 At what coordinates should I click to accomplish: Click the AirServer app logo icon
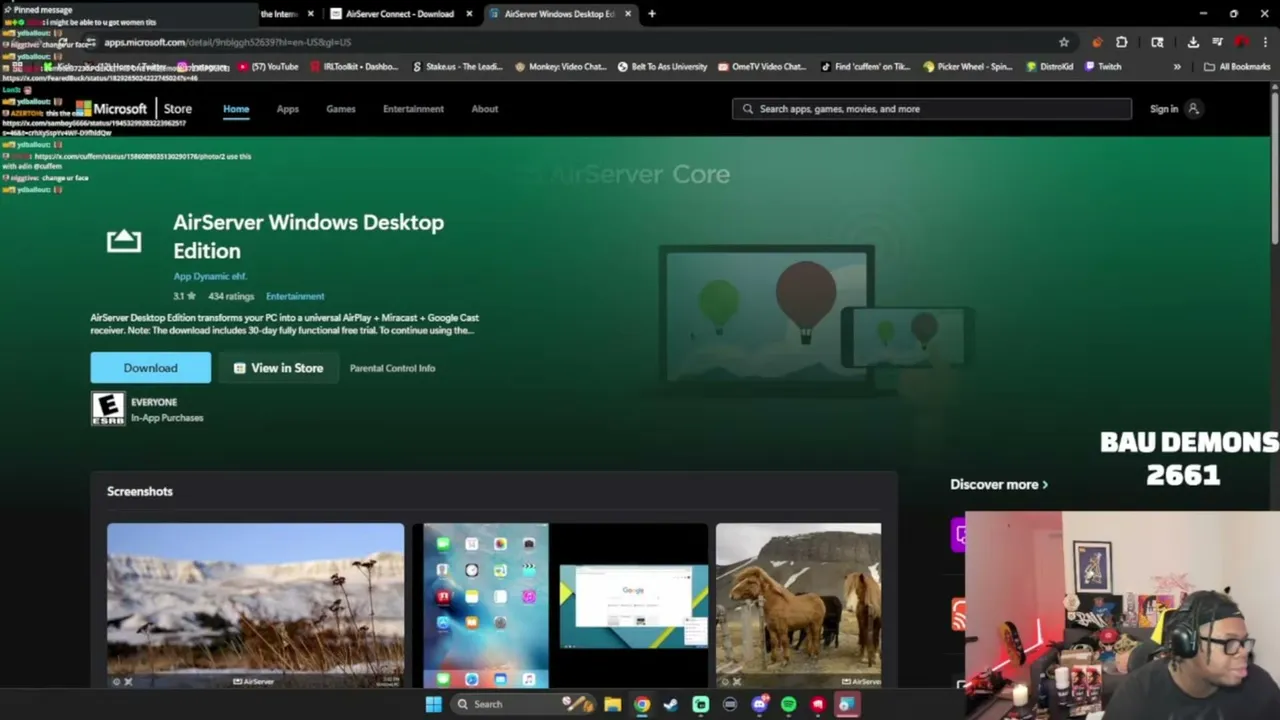tap(124, 240)
